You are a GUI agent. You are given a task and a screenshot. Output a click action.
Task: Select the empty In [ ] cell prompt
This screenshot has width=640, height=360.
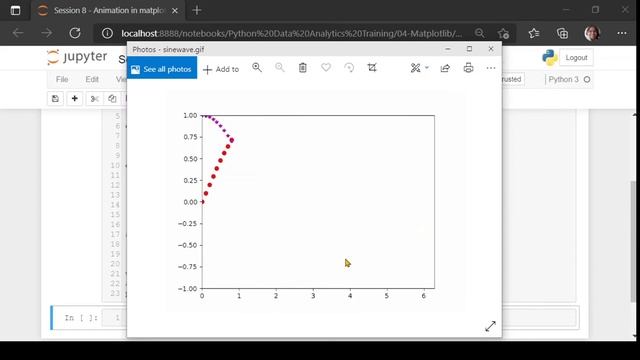point(80,318)
